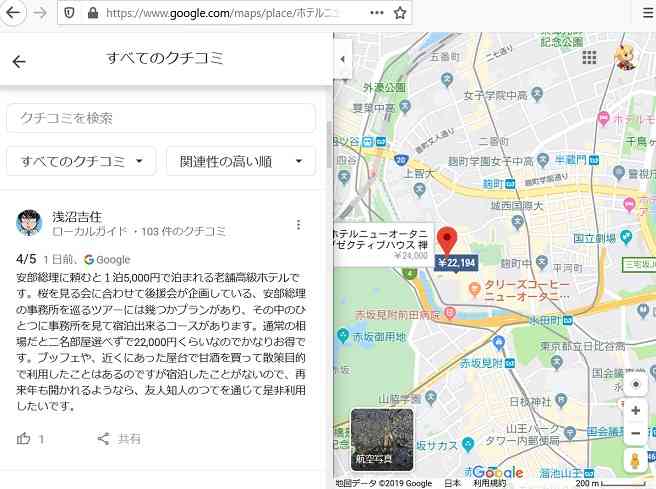Viewport: 656px width, 489px height.
Task: Click the 山脇学園 school marker
Action: tap(431, 398)
